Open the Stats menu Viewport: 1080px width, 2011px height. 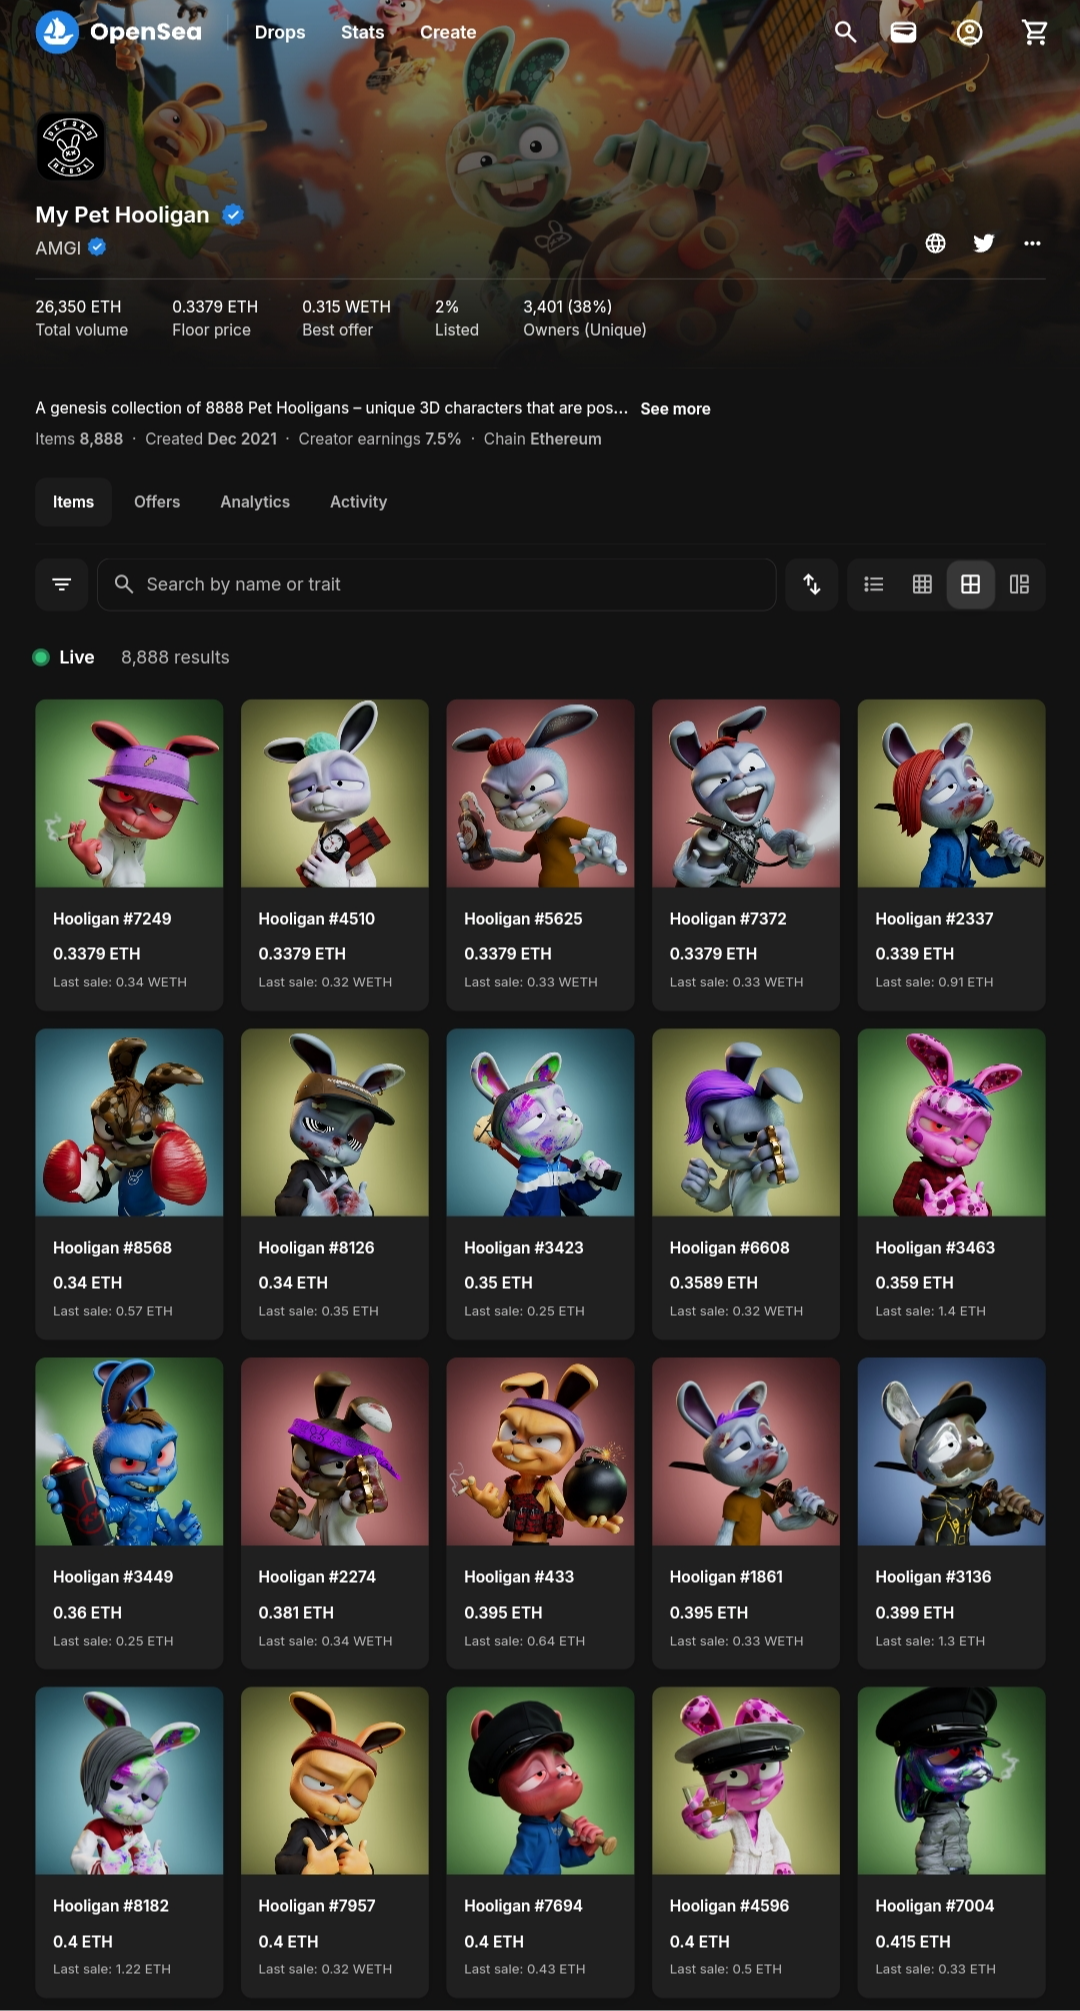click(362, 32)
